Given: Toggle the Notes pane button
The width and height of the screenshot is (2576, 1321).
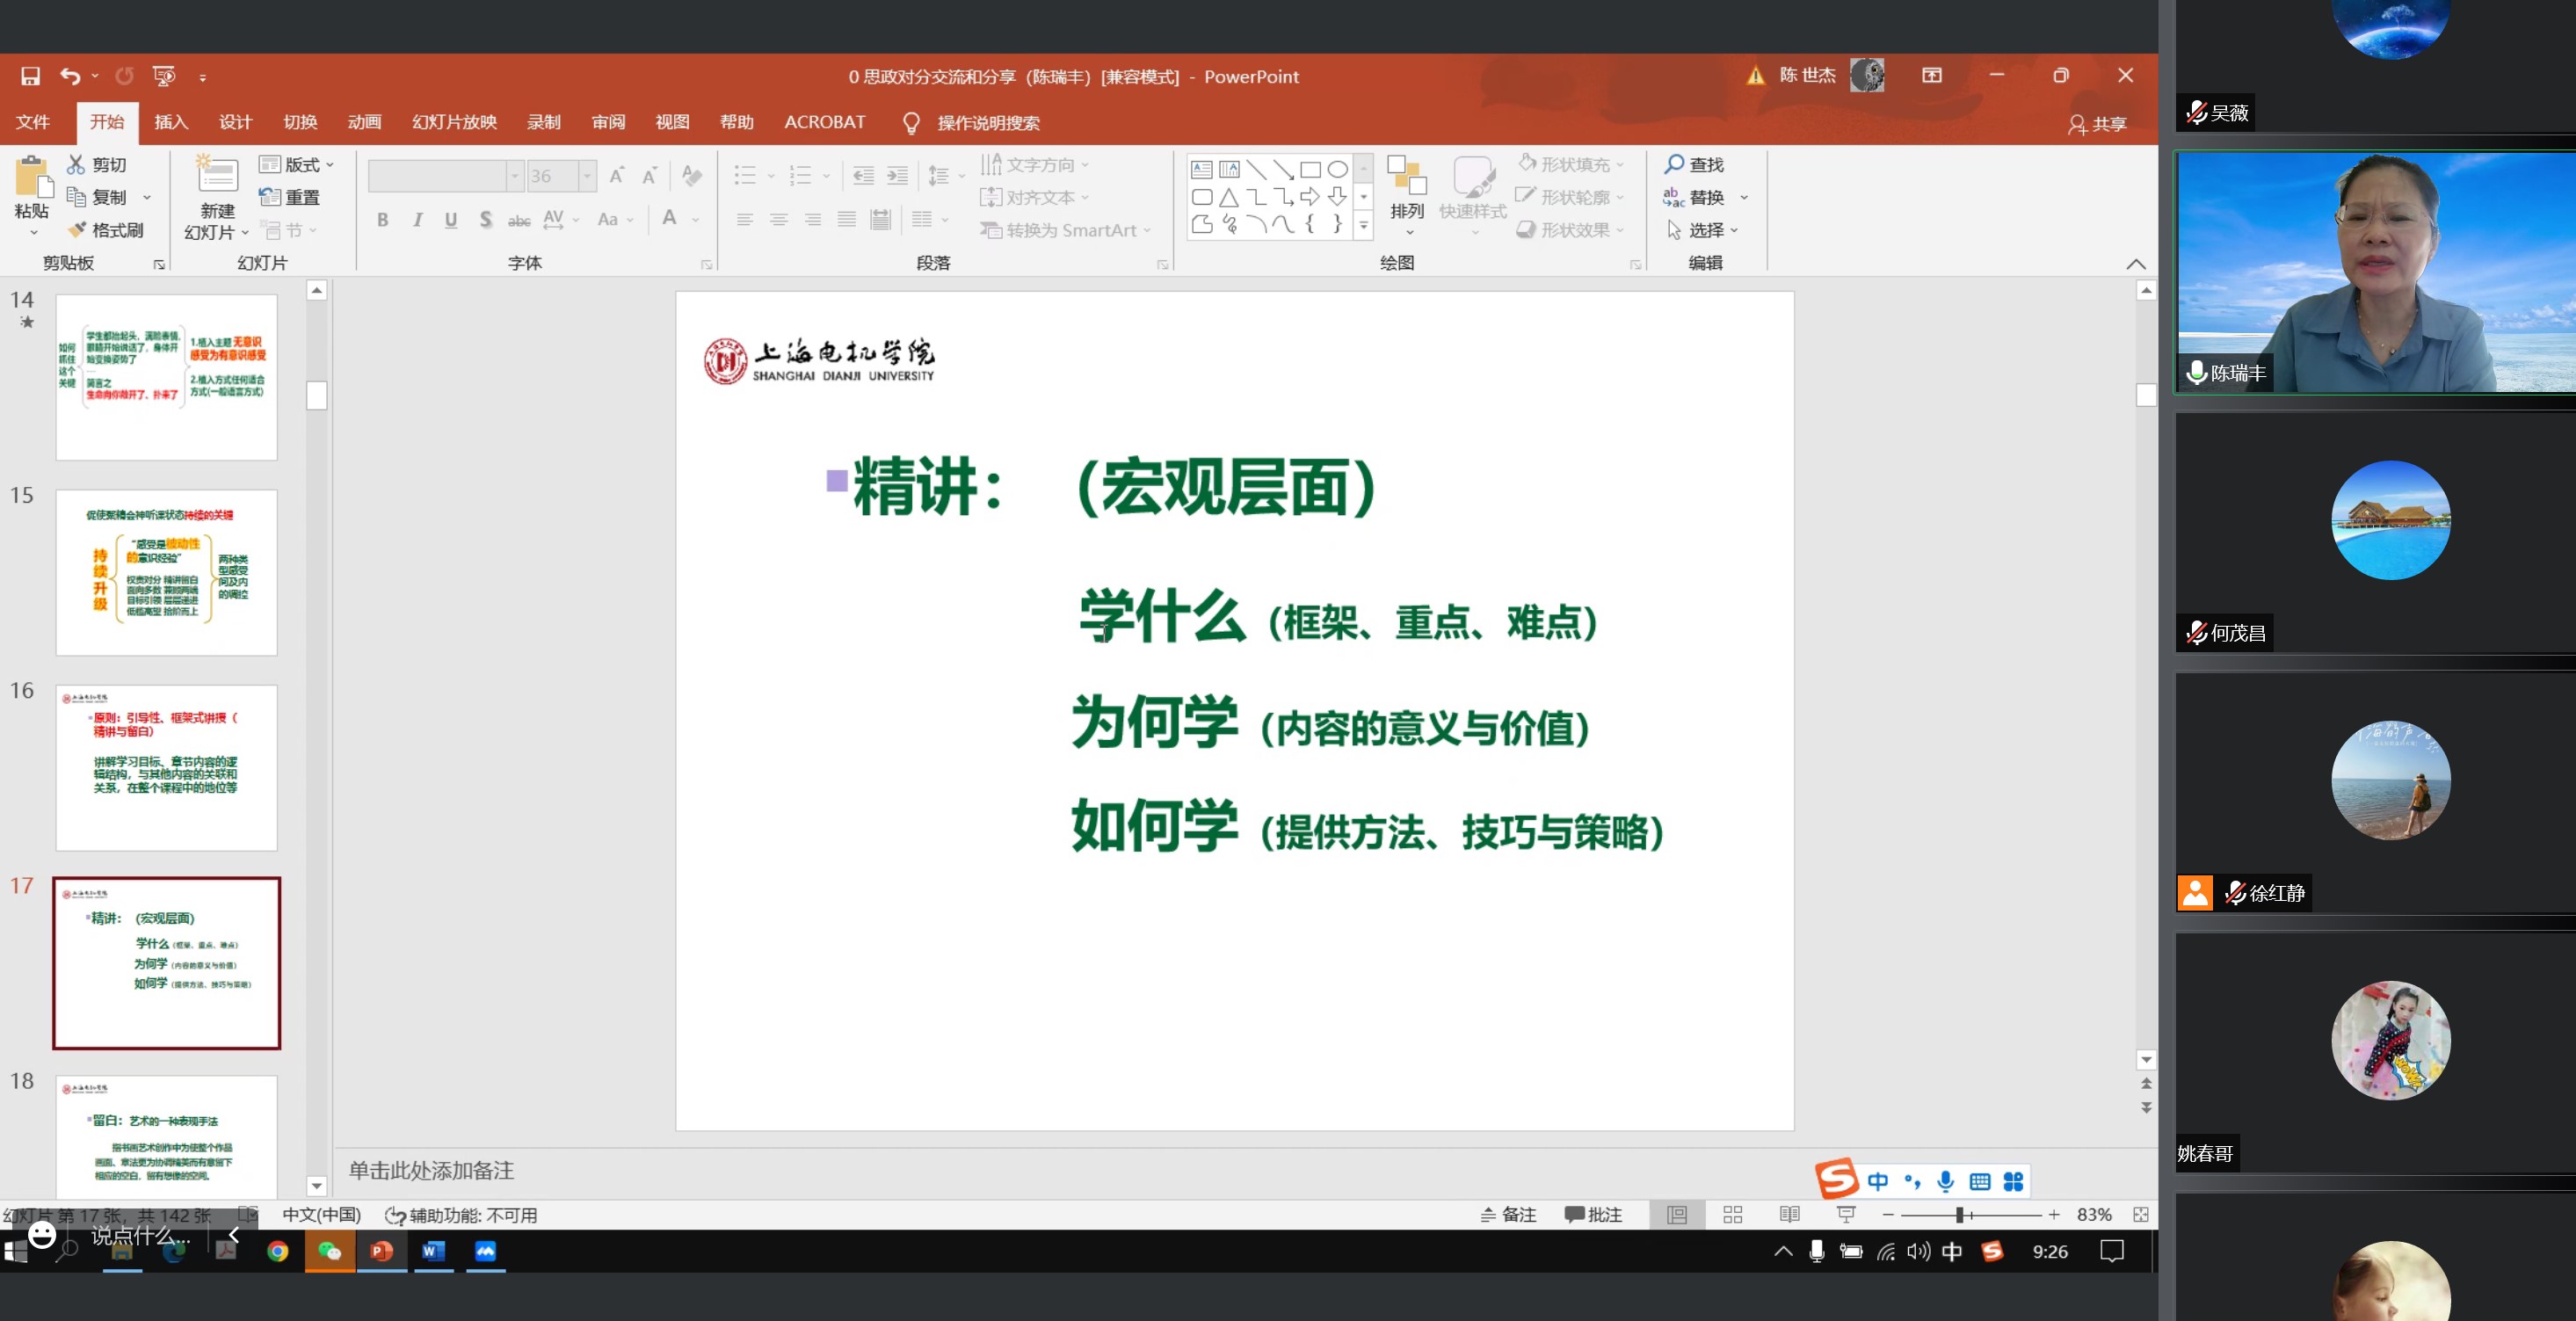Looking at the screenshot, I should coord(1508,1214).
